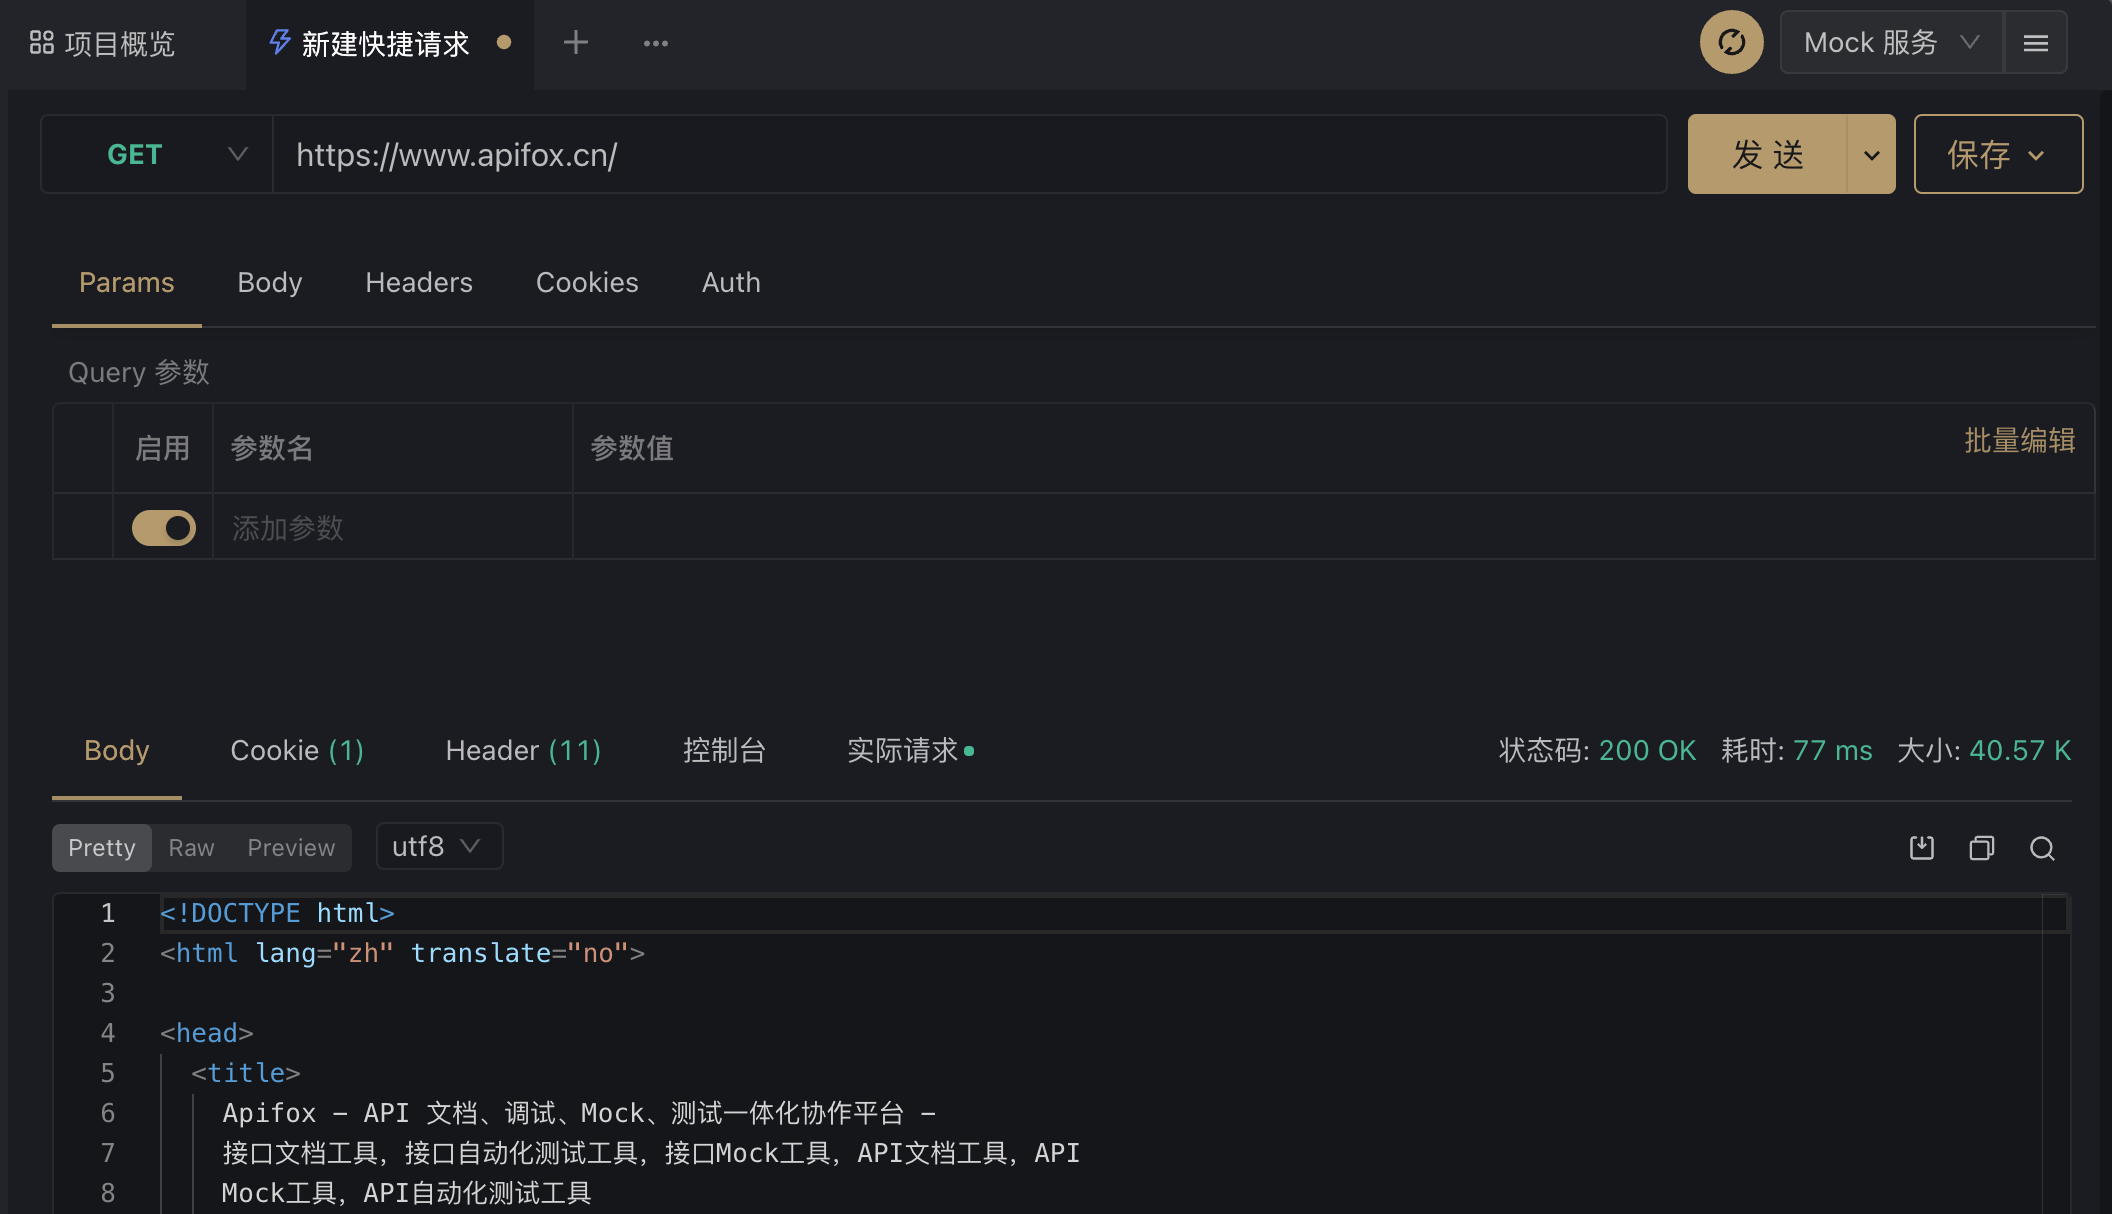
Task: Open the three-dots tab options
Action: pyautogui.click(x=656, y=43)
